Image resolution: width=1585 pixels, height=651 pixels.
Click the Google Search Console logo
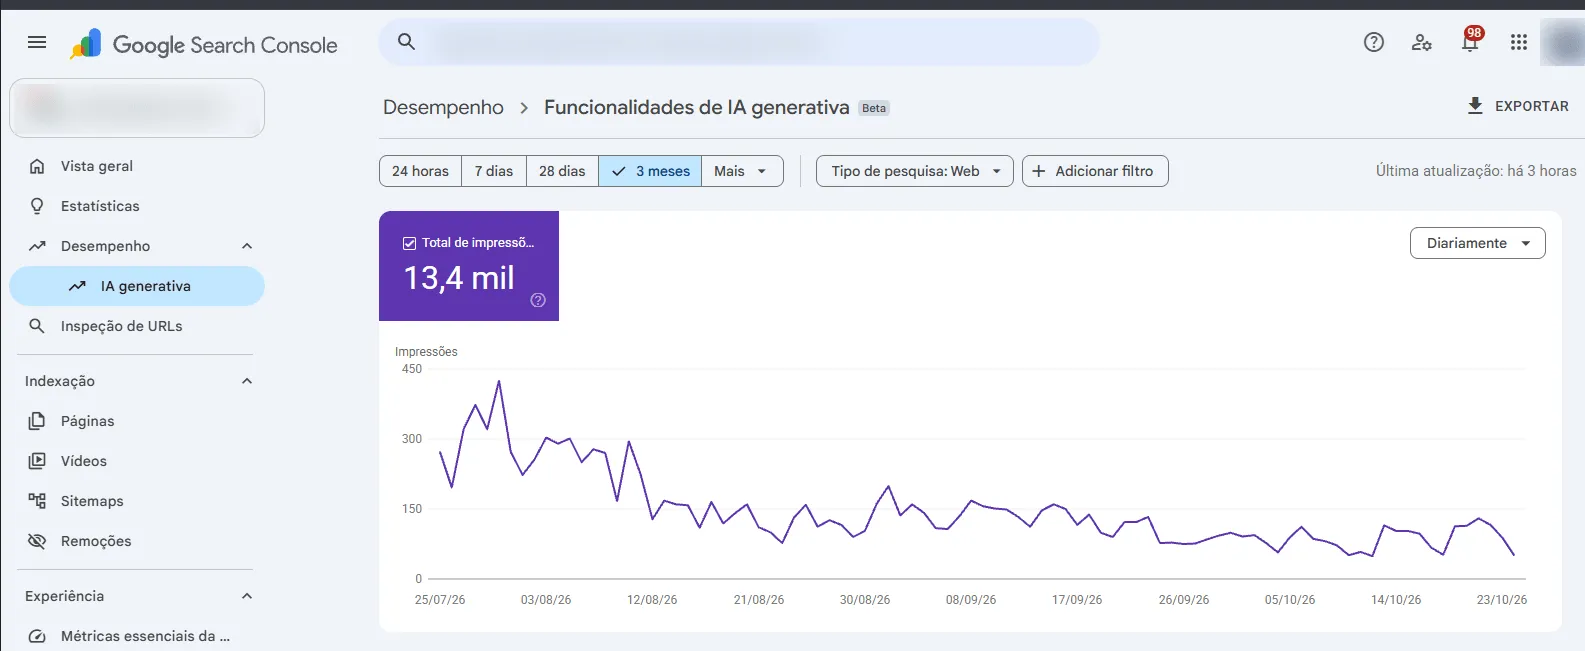pos(204,45)
